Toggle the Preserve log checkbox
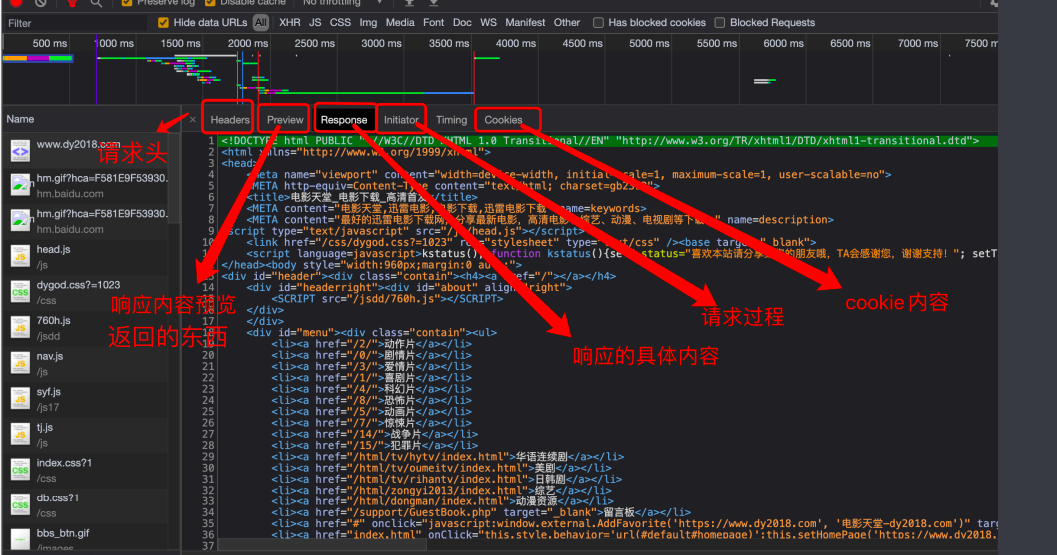Screen dimensions: 1057x555 pos(127,3)
